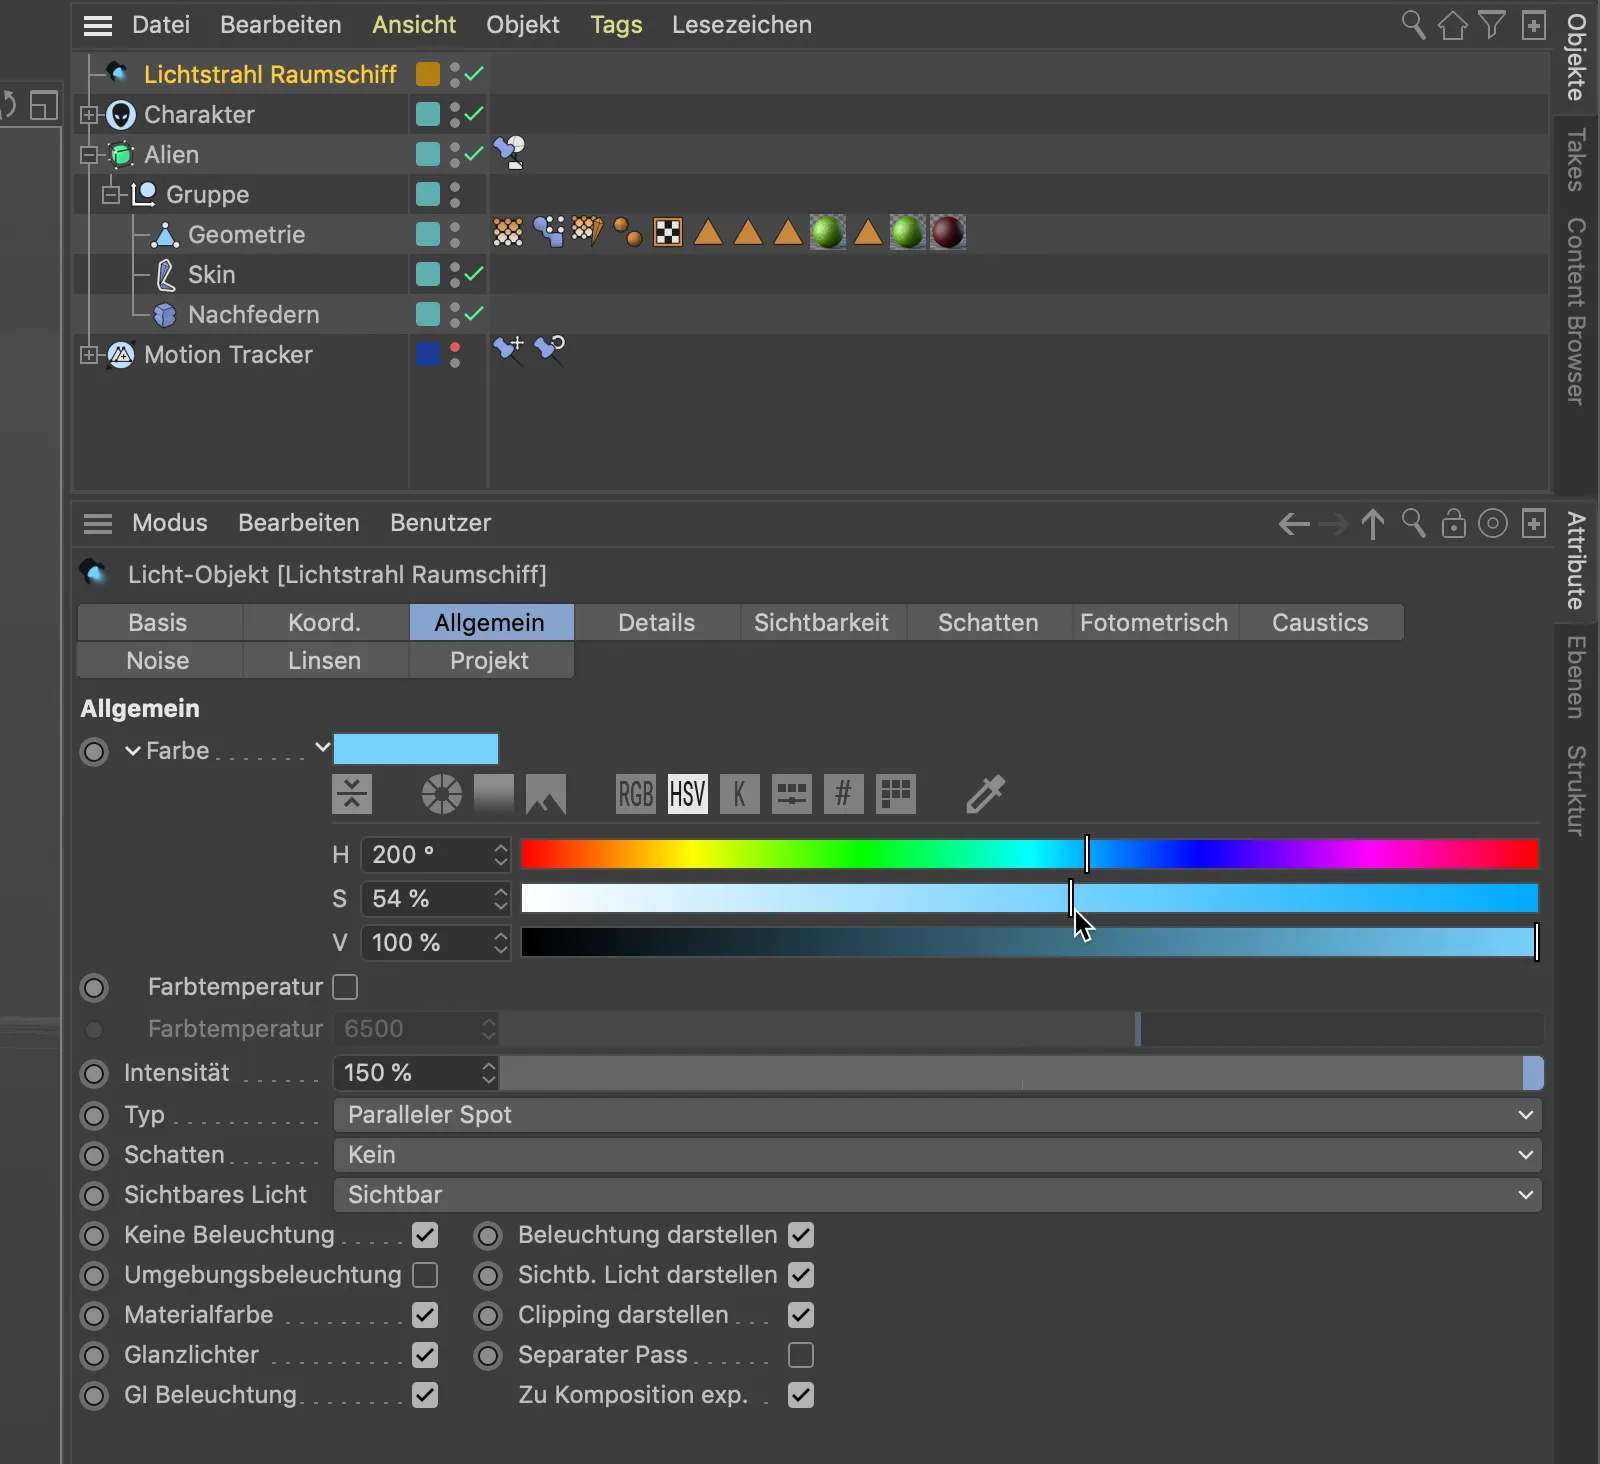Switch to the Caustics tab
Screen dimensions: 1600x1464
click(1320, 622)
